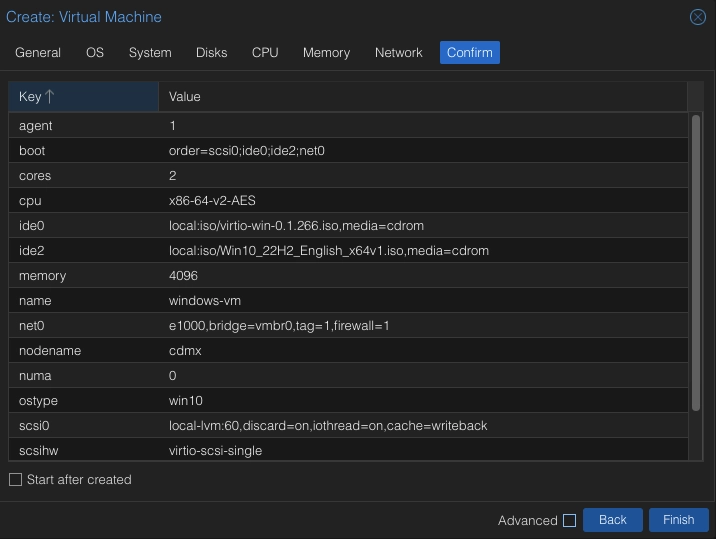Switch to the Memory tab
Viewport: 716px width, 539px height.
(x=326, y=53)
